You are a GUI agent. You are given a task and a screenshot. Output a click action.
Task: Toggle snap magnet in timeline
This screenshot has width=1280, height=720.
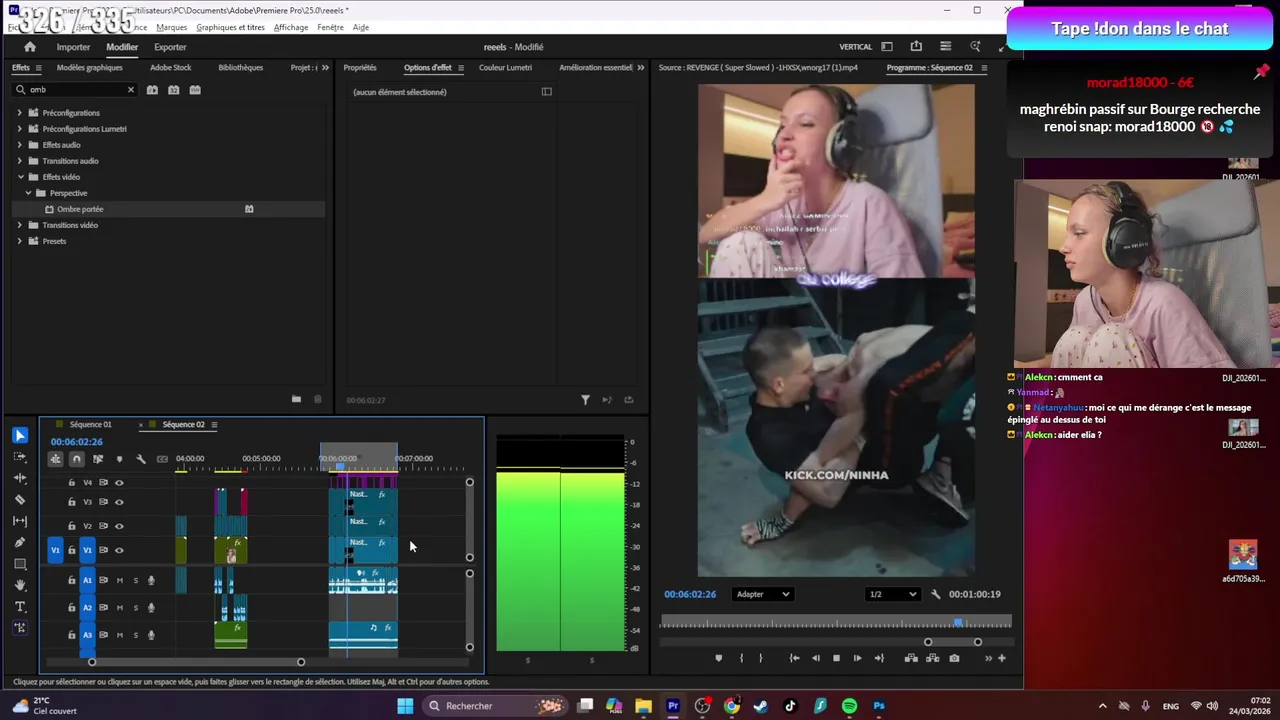click(x=76, y=459)
